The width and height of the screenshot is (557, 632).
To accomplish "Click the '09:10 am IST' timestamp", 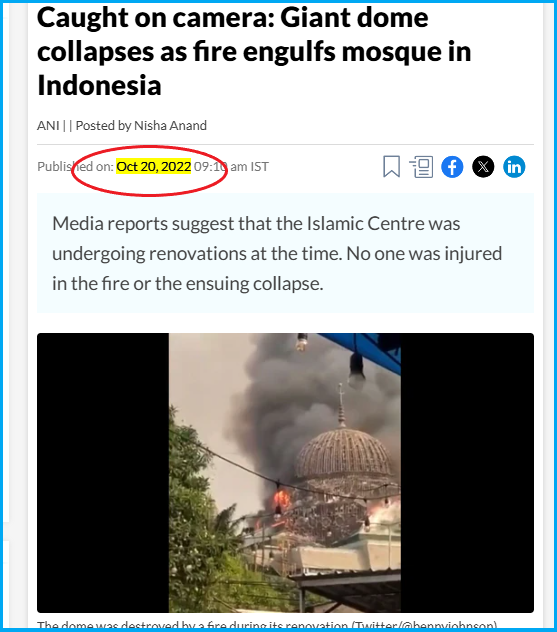I will click(x=231, y=166).
